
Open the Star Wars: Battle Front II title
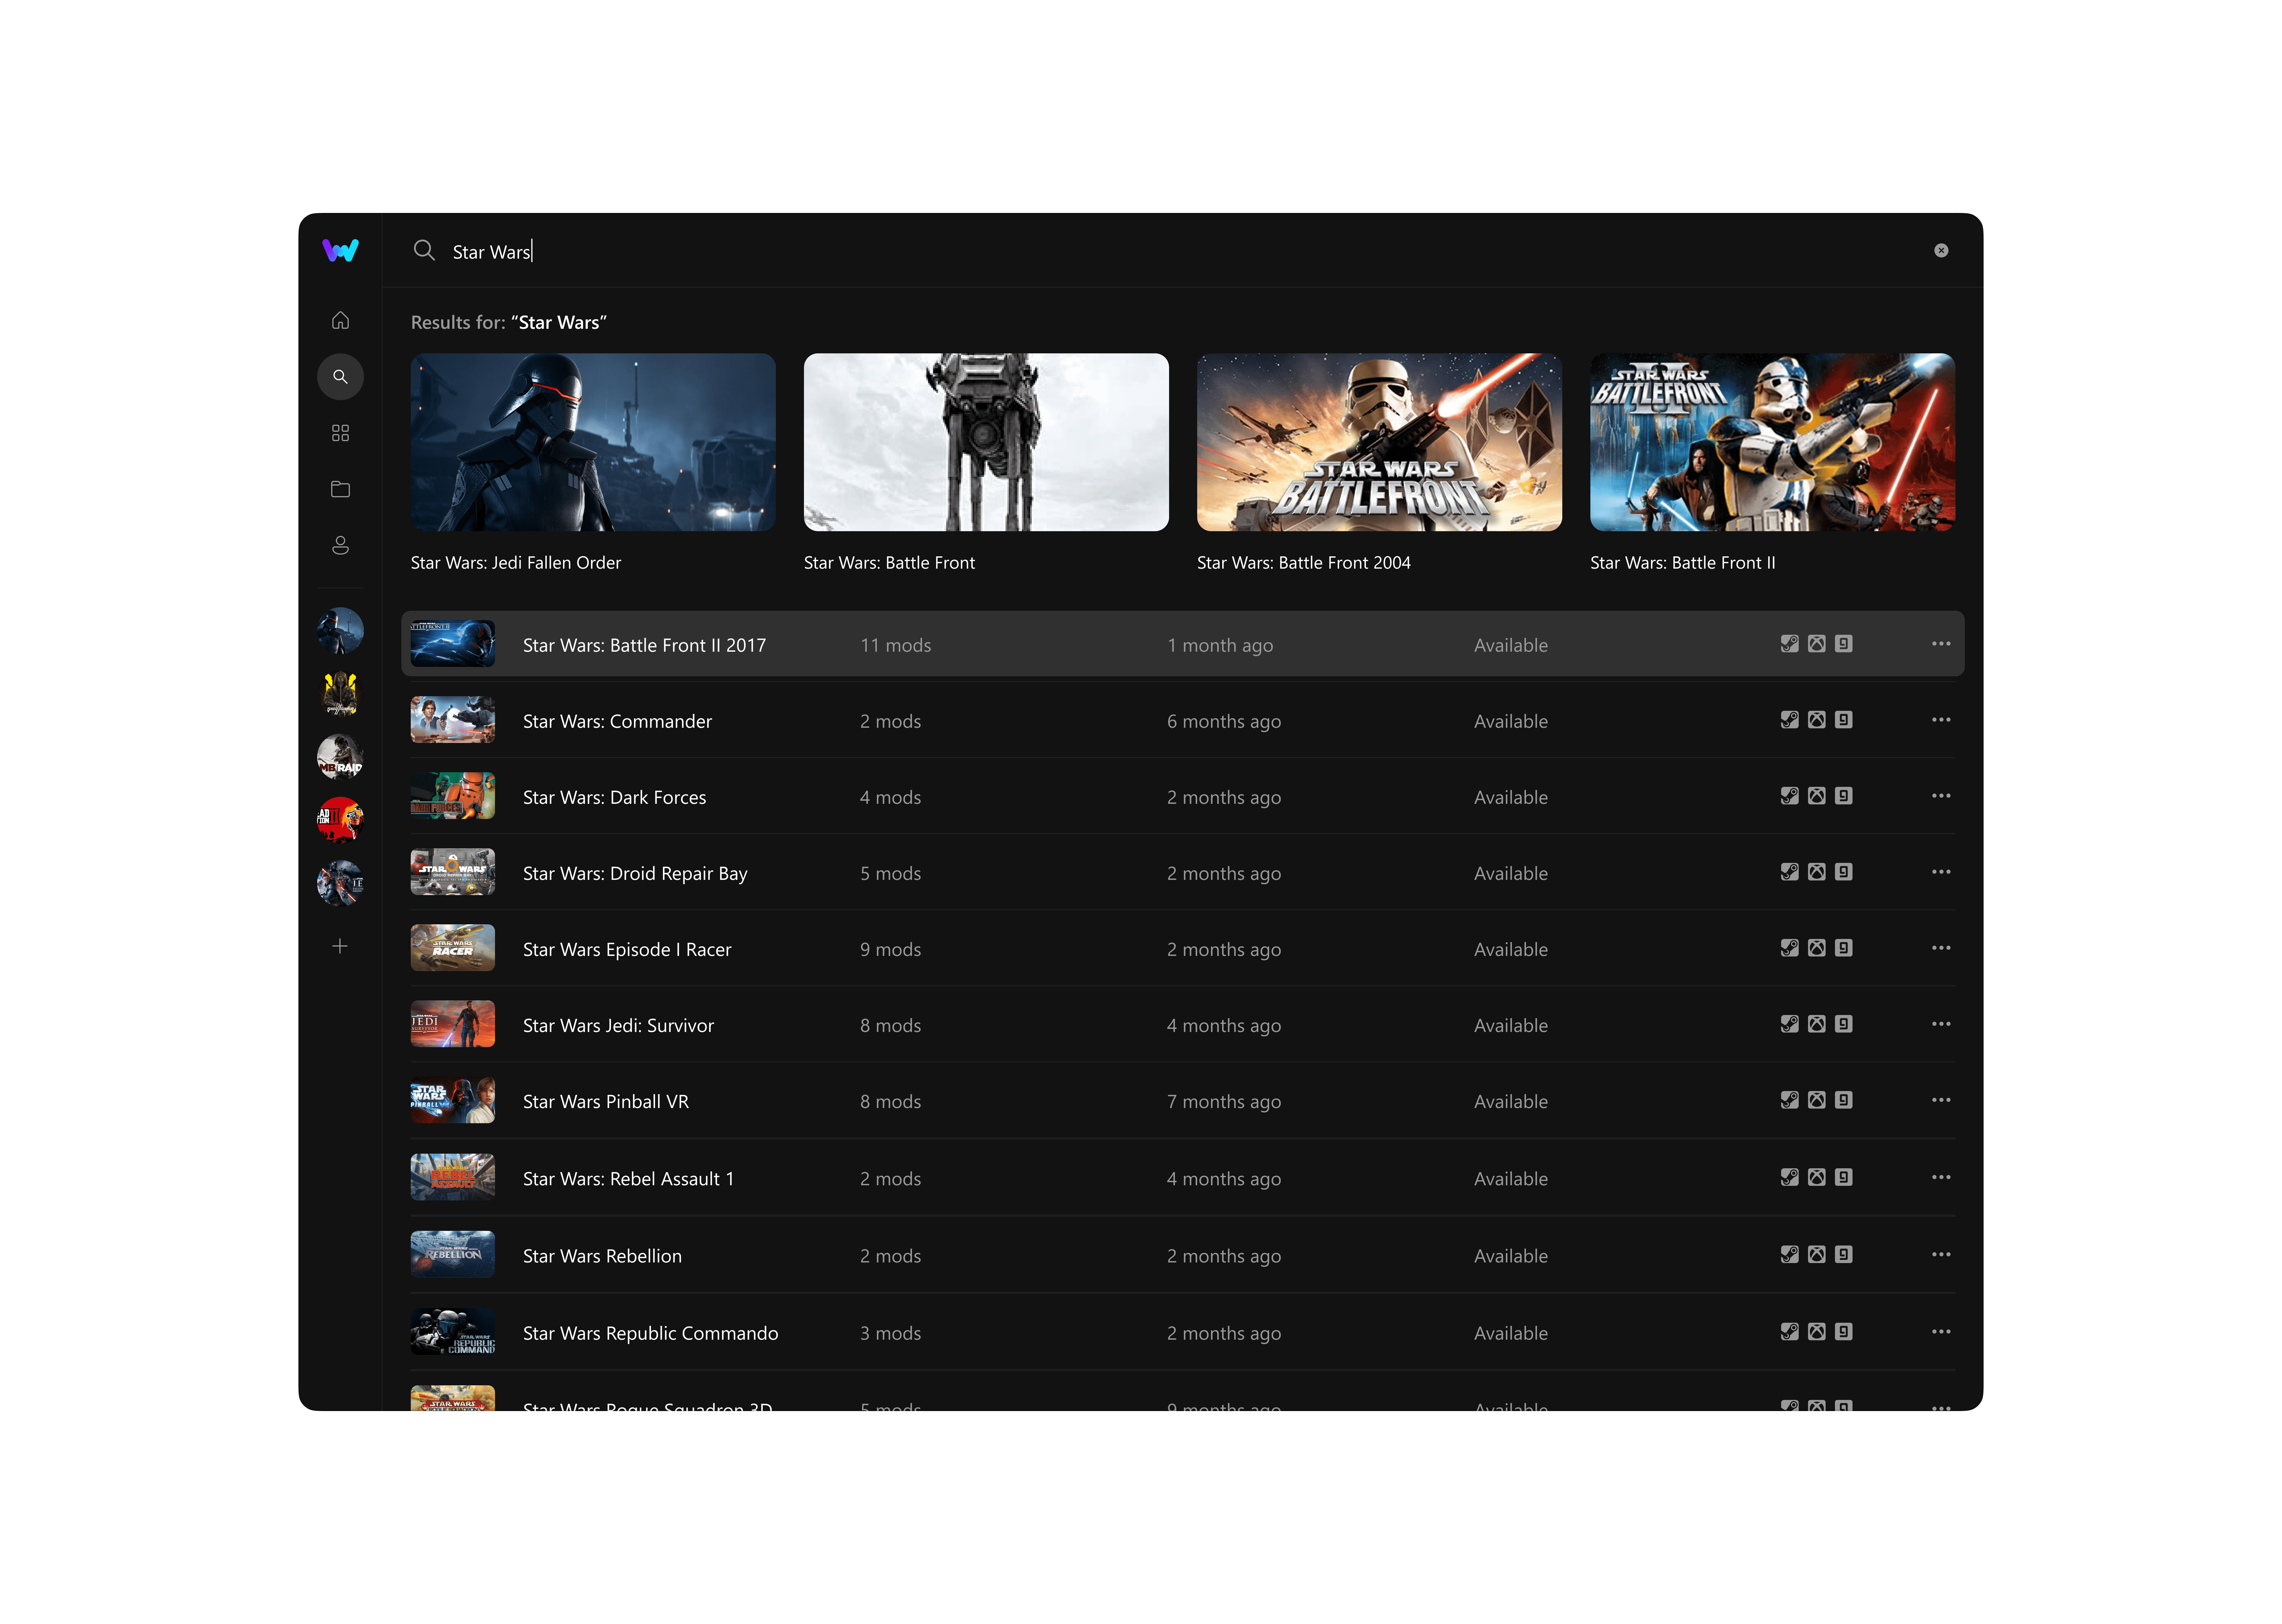[x=1683, y=563]
